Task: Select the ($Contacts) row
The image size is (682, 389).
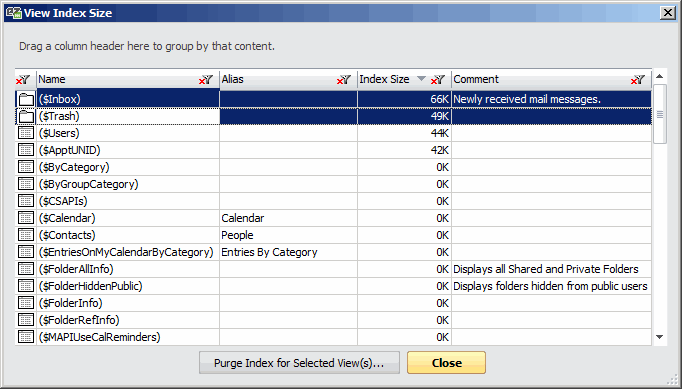Action: click(x=334, y=235)
